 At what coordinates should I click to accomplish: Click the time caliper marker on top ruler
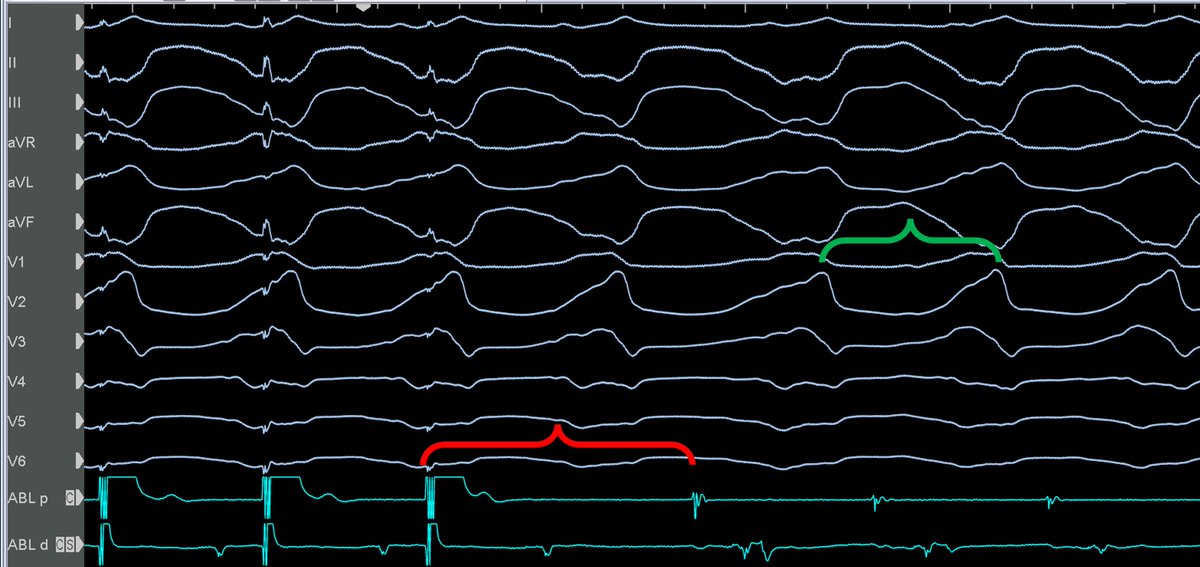pos(363,6)
